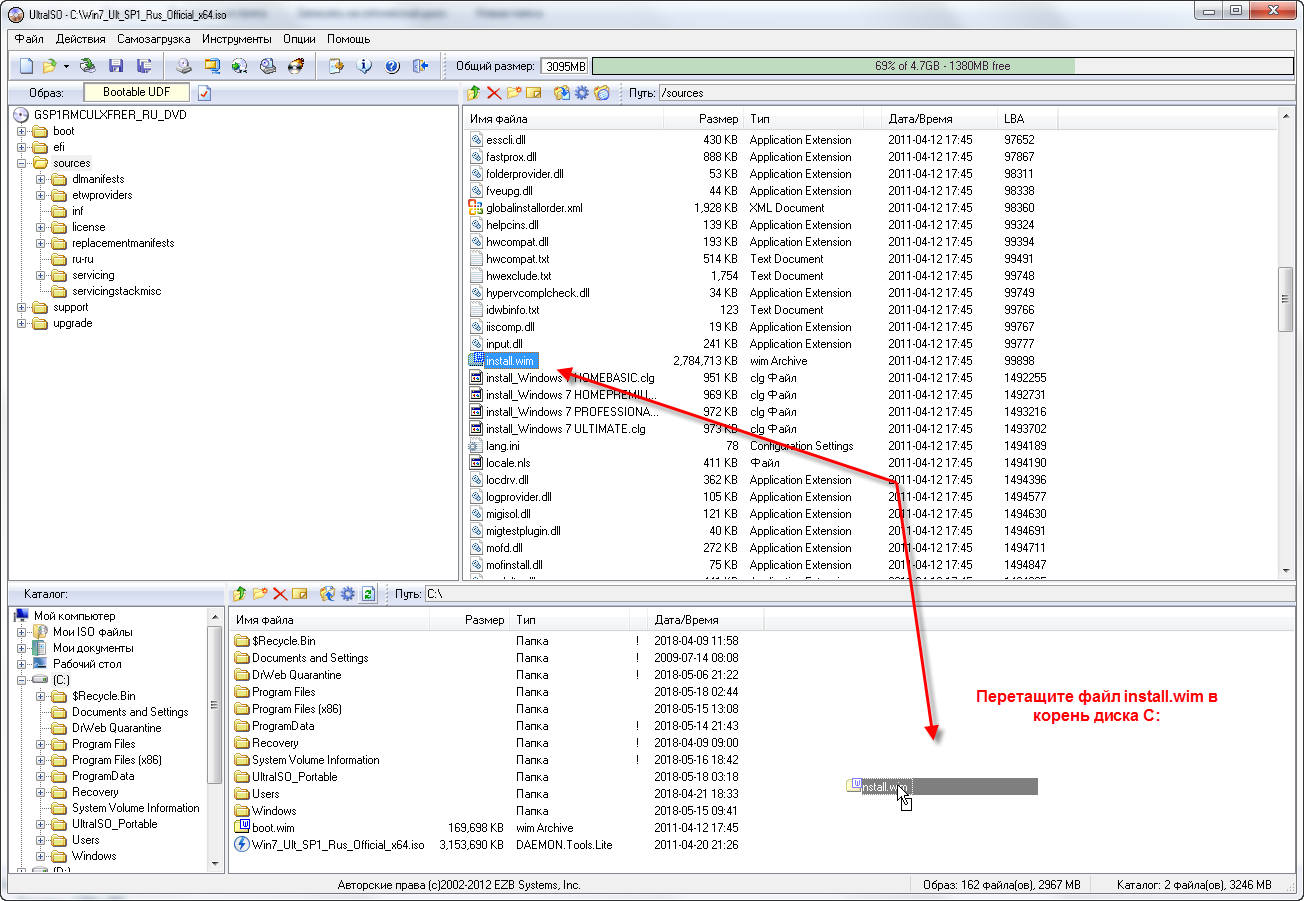Click the Up folder icon in catalog pane toolbar

pyautogui.click(x=240, y=594)
